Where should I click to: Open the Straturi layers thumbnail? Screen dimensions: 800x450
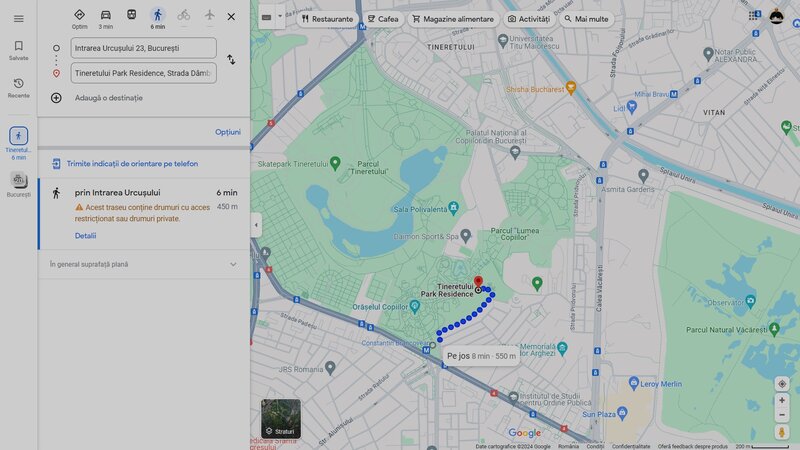coord(280,418)
